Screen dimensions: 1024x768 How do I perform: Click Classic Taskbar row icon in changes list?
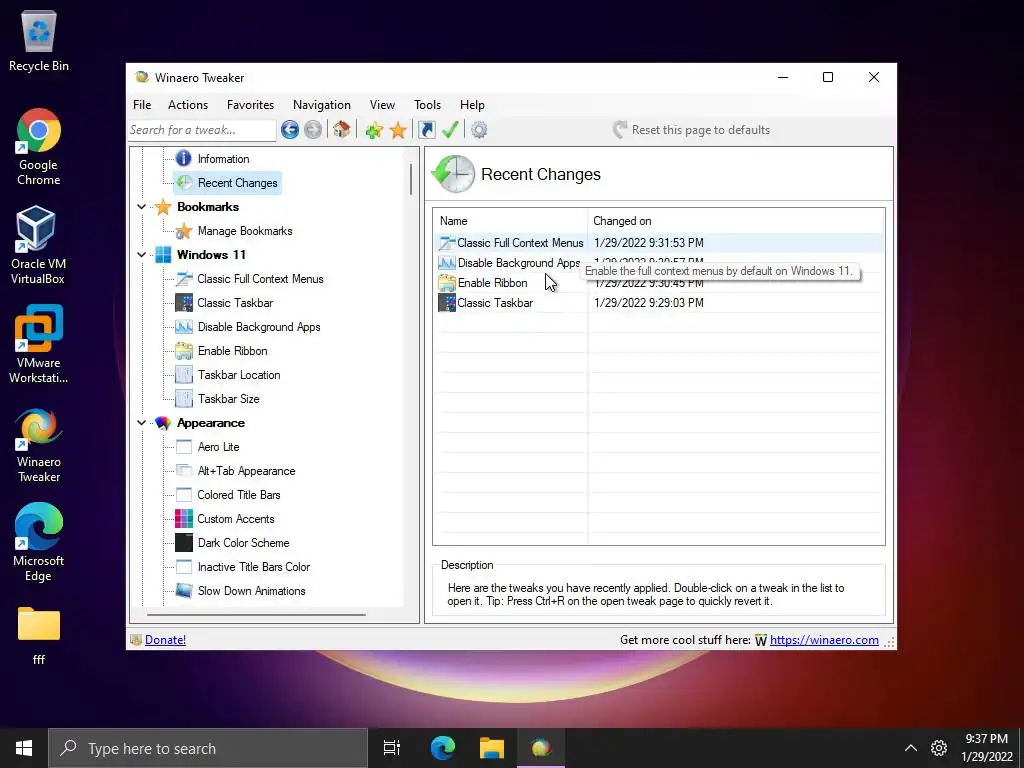(x=447, y=303)
